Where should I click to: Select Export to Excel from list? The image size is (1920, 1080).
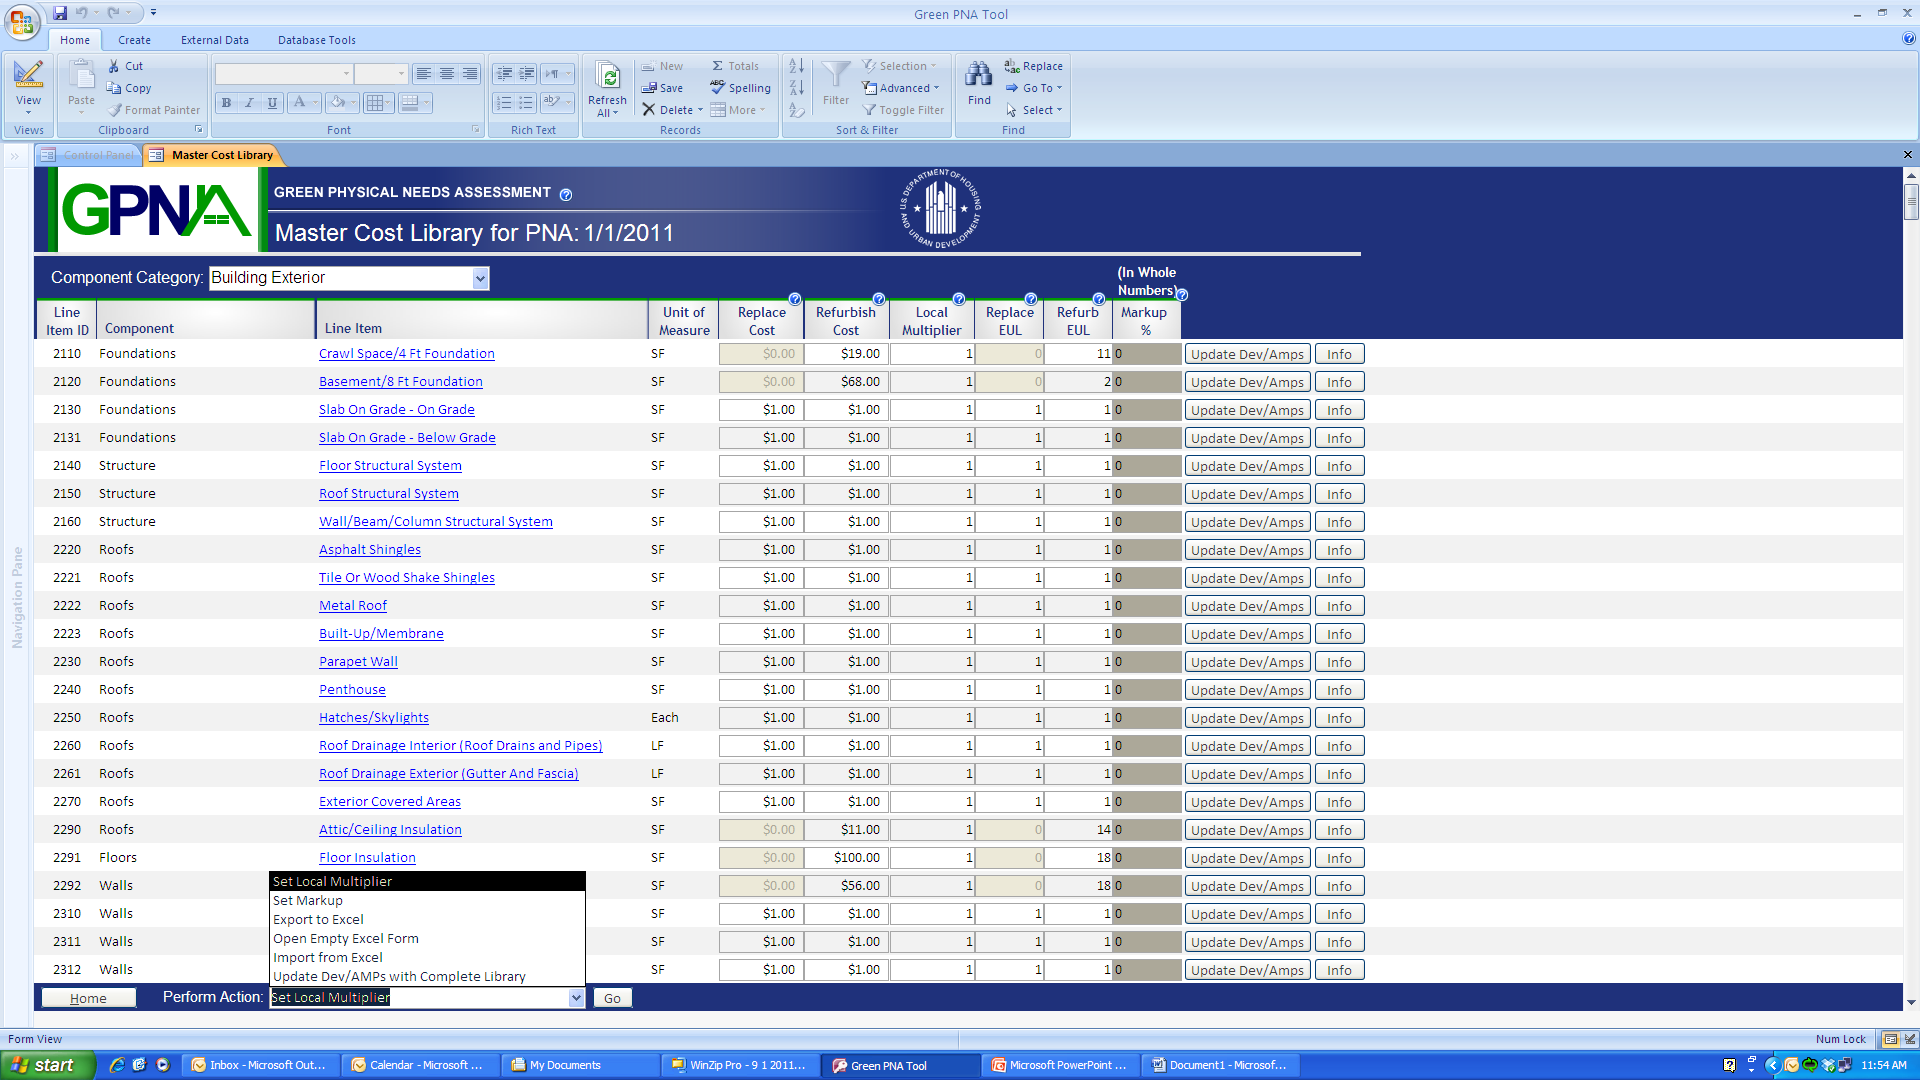tap(318, 920)
